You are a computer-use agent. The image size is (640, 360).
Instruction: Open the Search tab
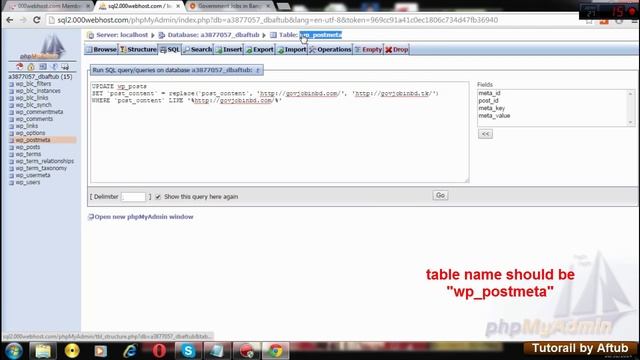tap(198, 49)
